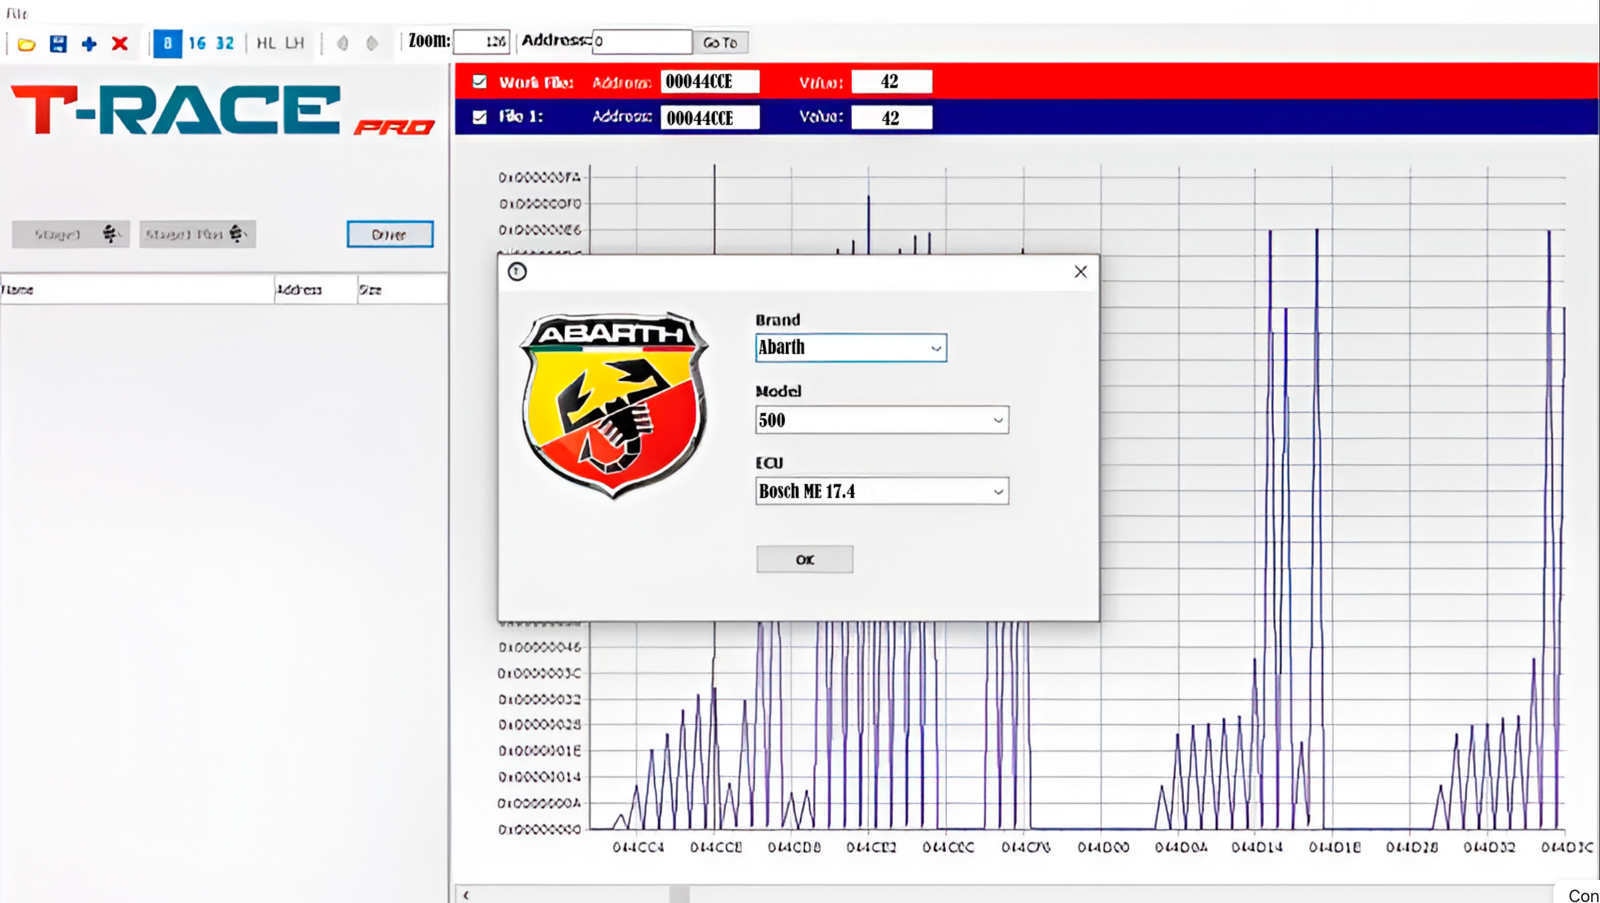Enable the 8-bit view toggle

coord(167,44)
